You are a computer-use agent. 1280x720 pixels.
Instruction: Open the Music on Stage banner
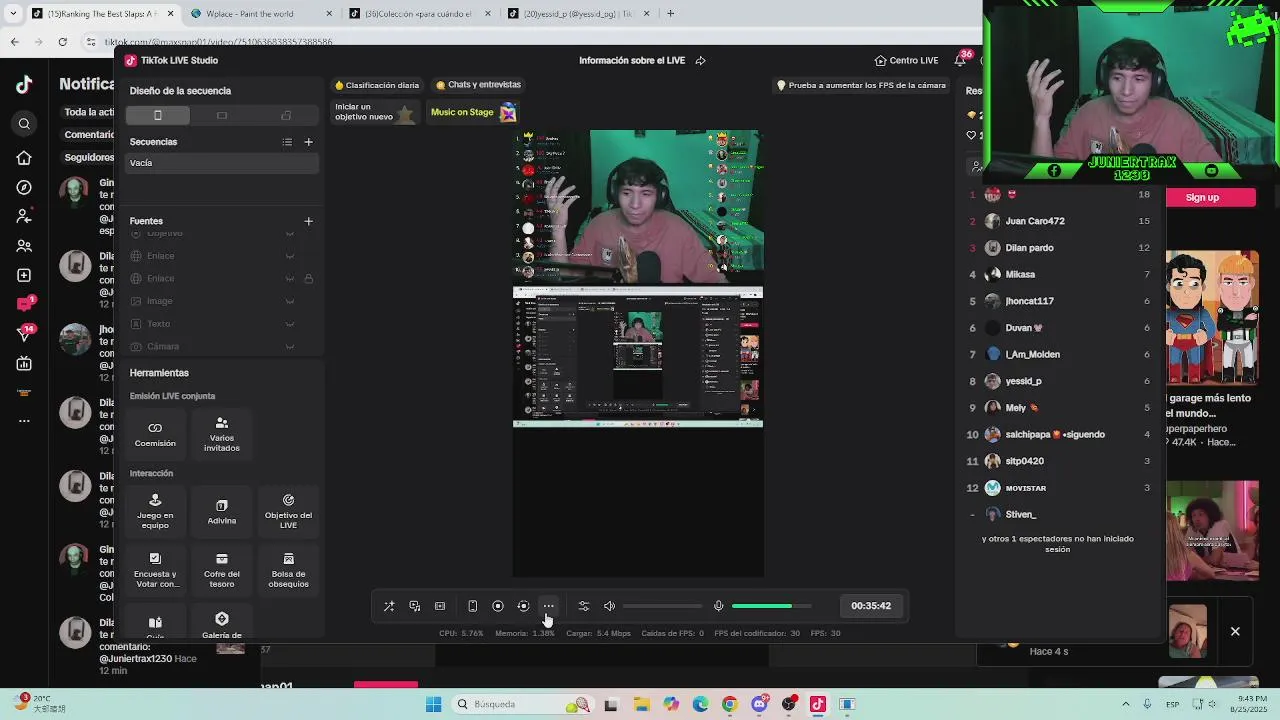pos(473,112)
